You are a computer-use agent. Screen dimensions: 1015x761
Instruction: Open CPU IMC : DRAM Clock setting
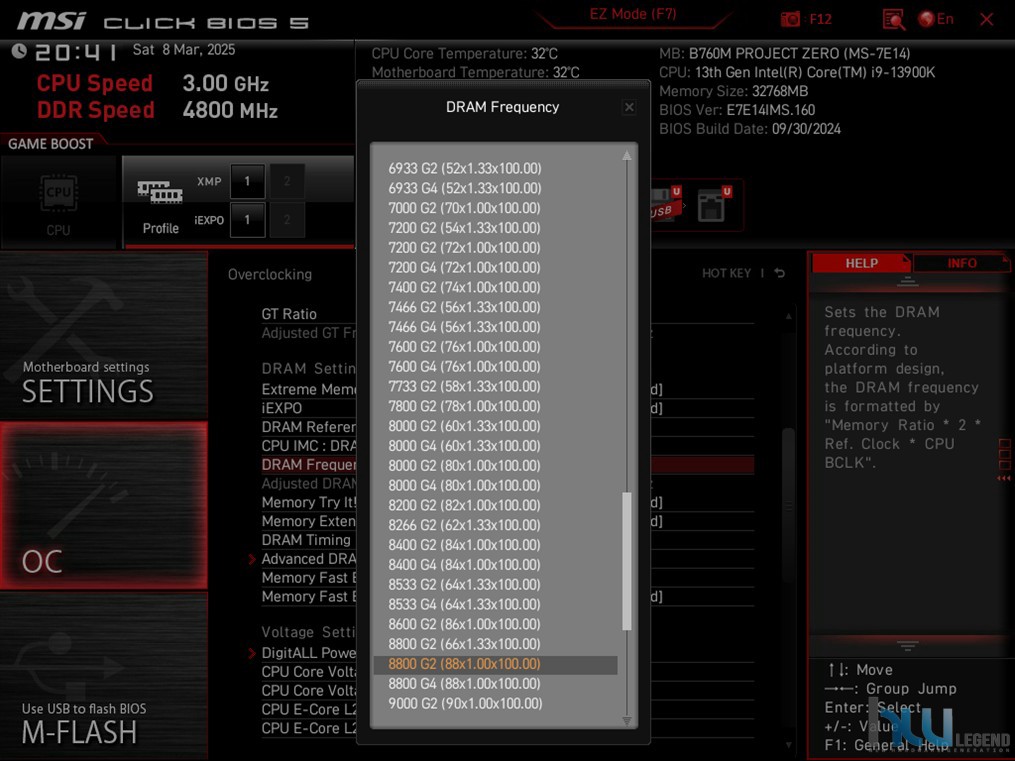[x=309, y=446]
